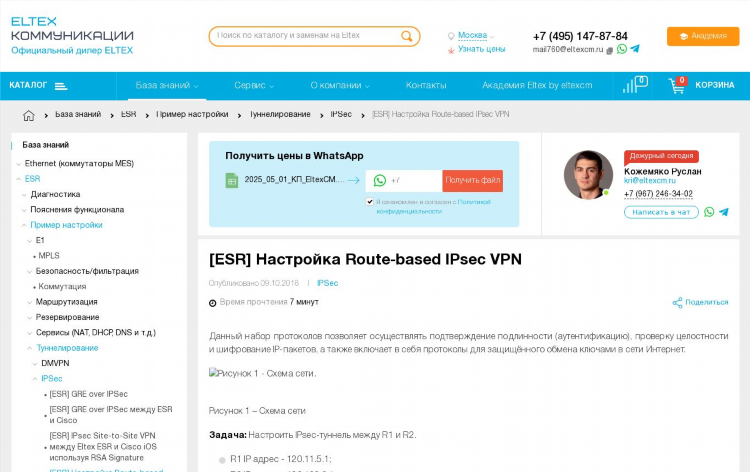Go to the Контакты page
Screen dimensions: 750x472
(x=426, y=86)
